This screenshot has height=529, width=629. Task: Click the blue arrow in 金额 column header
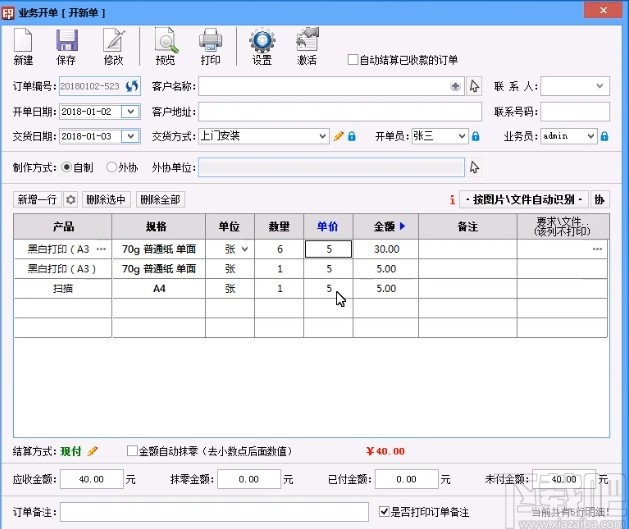402,226
